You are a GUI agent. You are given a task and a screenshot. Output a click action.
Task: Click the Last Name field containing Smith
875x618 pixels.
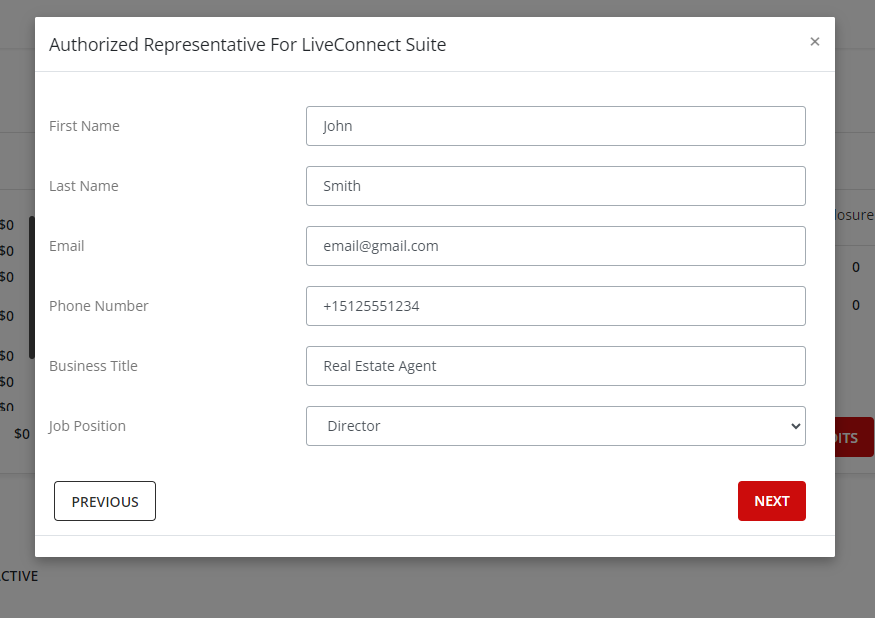[555, 186]
